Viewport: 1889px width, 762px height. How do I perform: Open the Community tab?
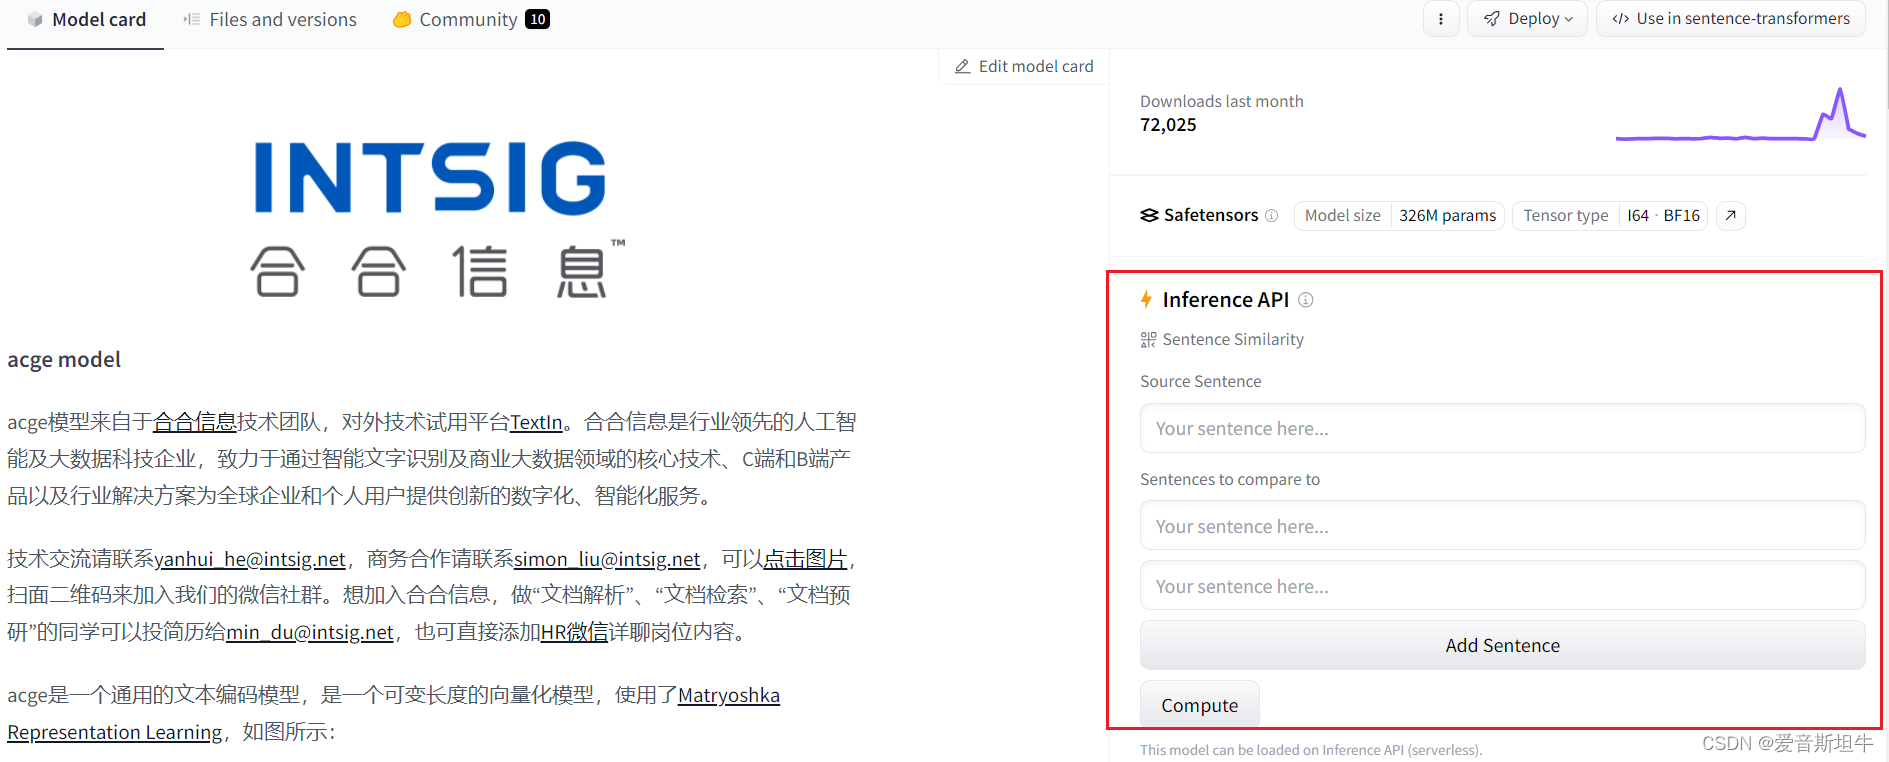point(471,20)
